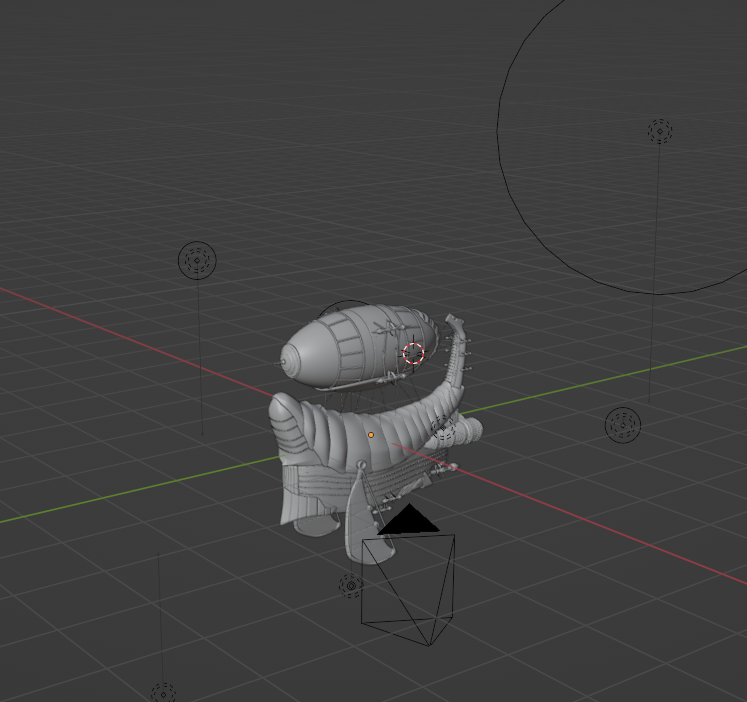Select the ringed light left of the airship
Viewport: 747px width, 702px height.
coord(197,260)
